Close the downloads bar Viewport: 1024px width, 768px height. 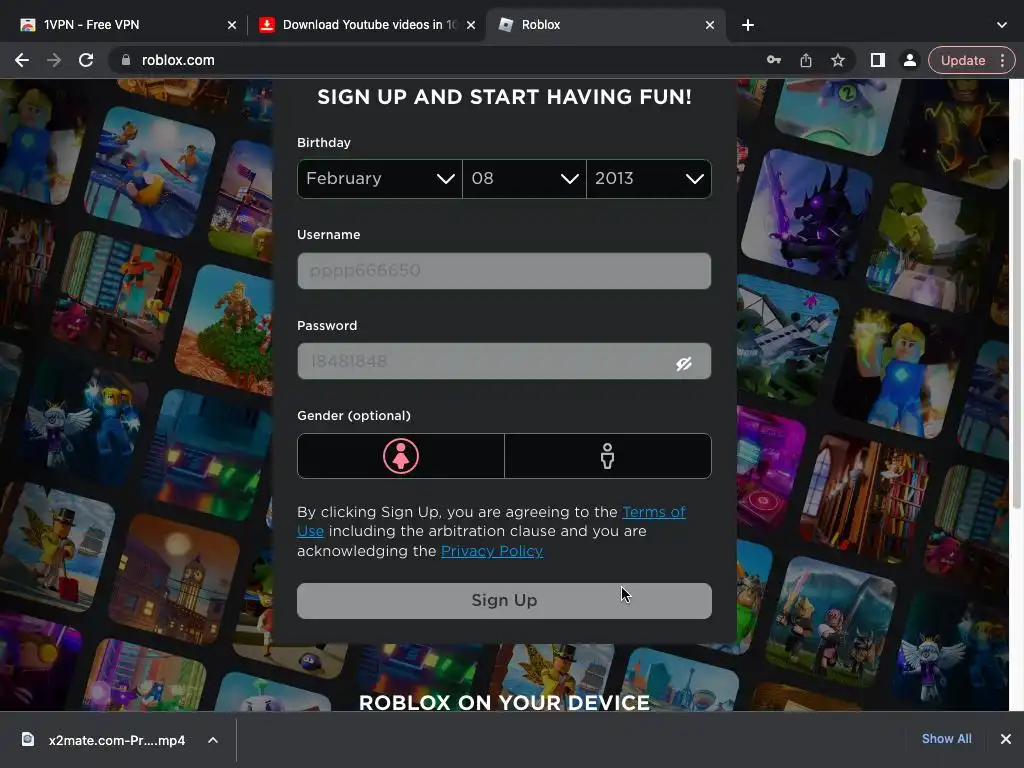coord(1006,739)
